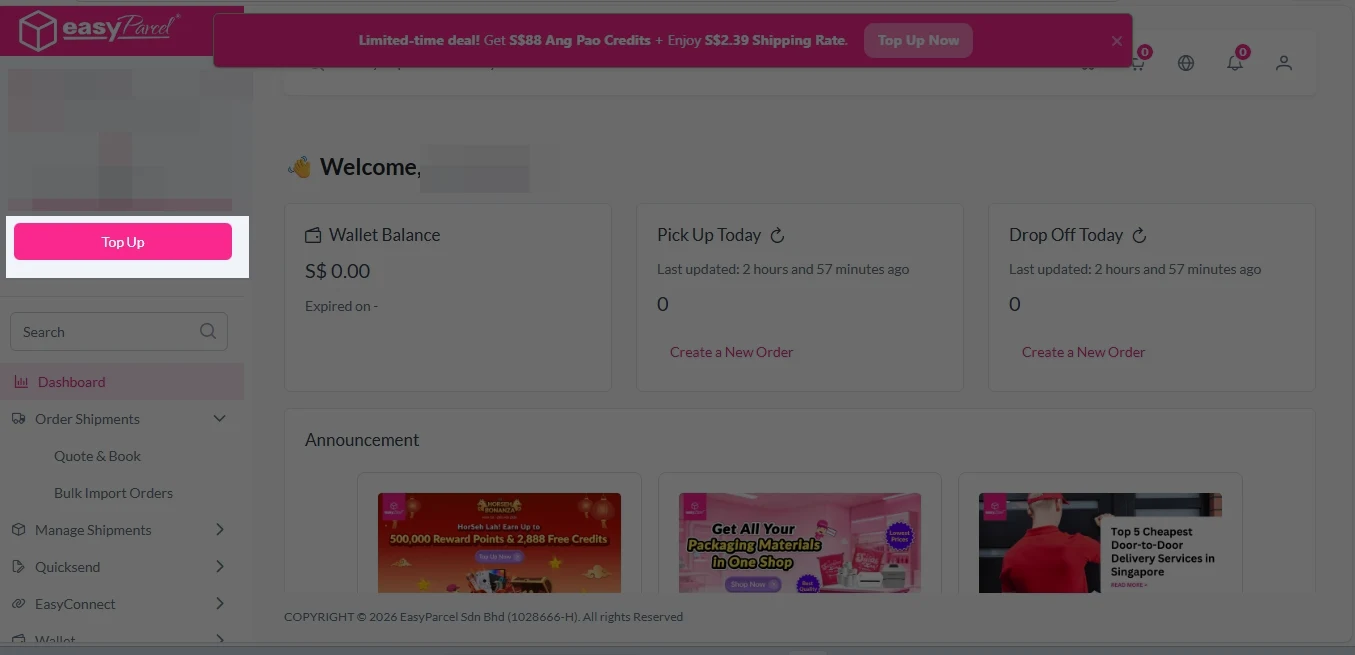Expand the EasyConnect menu
The image size is (1355, 655).
point(220,604)
